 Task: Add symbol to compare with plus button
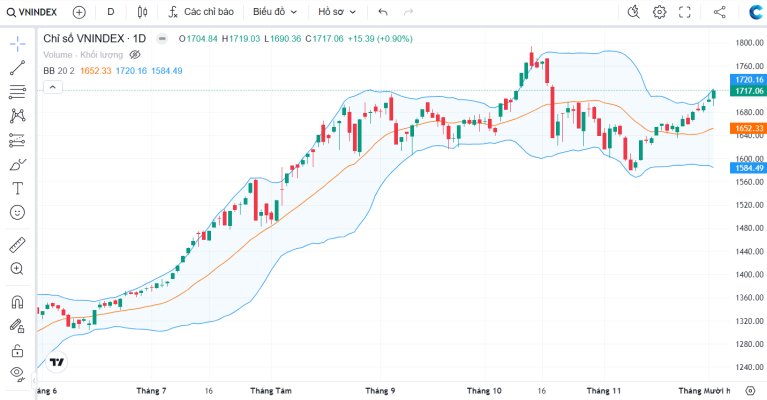(79, 12)
